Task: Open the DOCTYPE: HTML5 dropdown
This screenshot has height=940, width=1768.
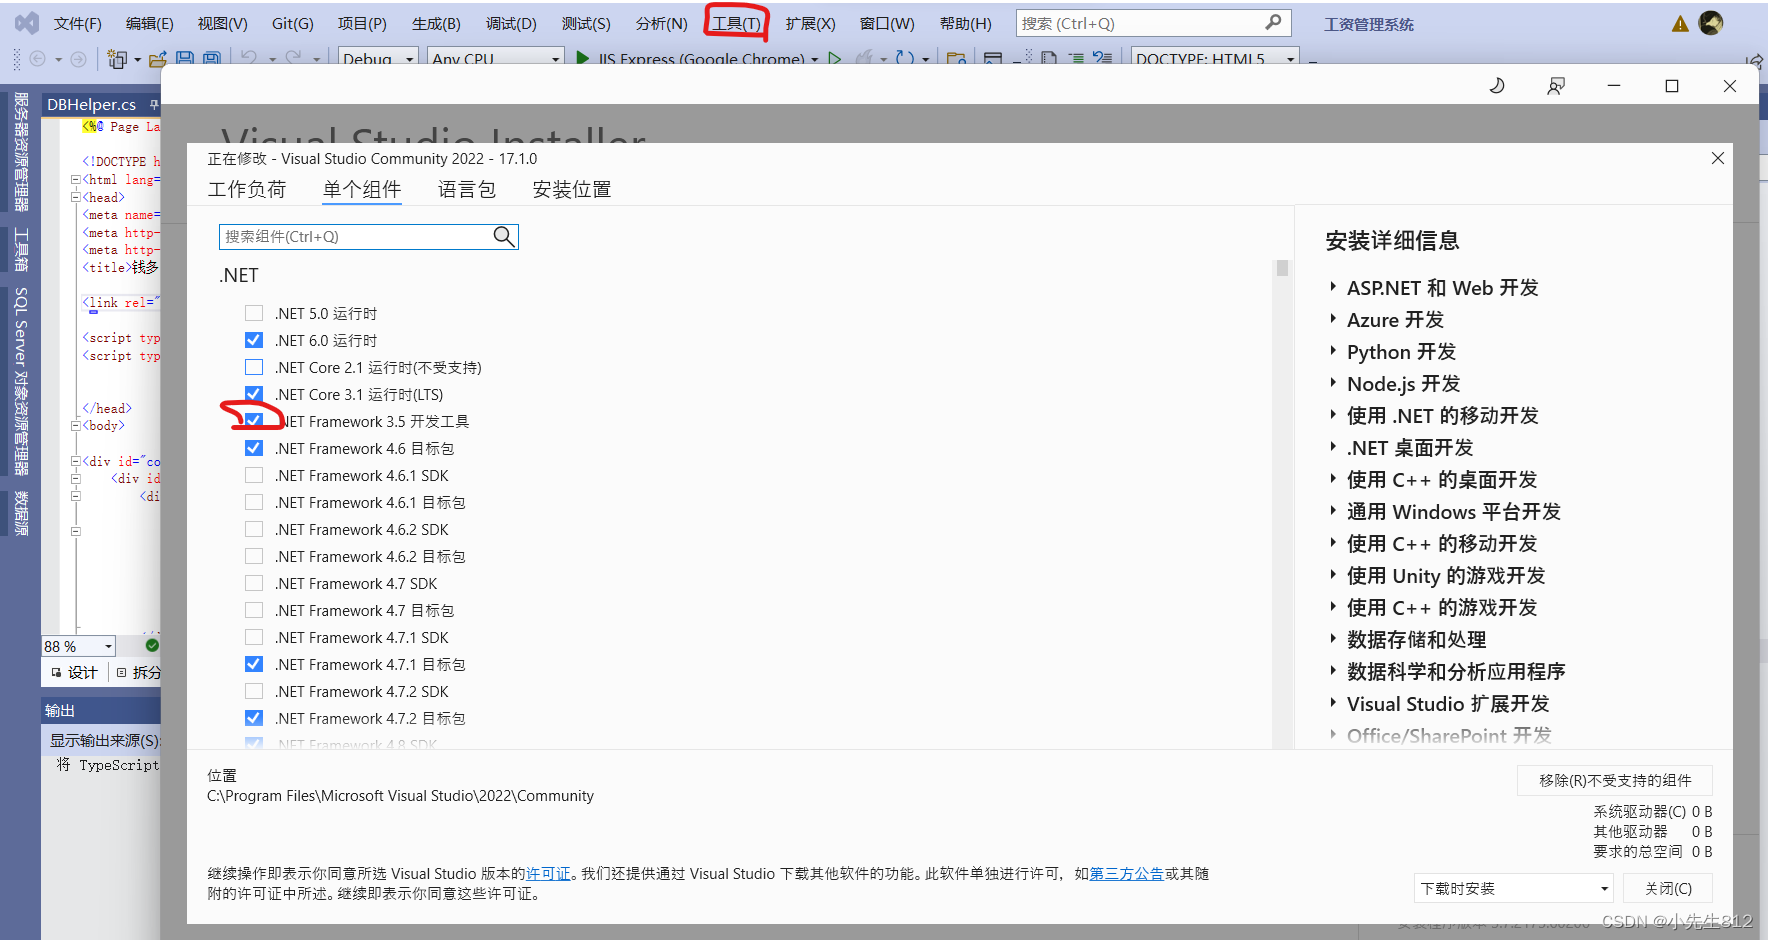Action: (x=1215, y=58)
